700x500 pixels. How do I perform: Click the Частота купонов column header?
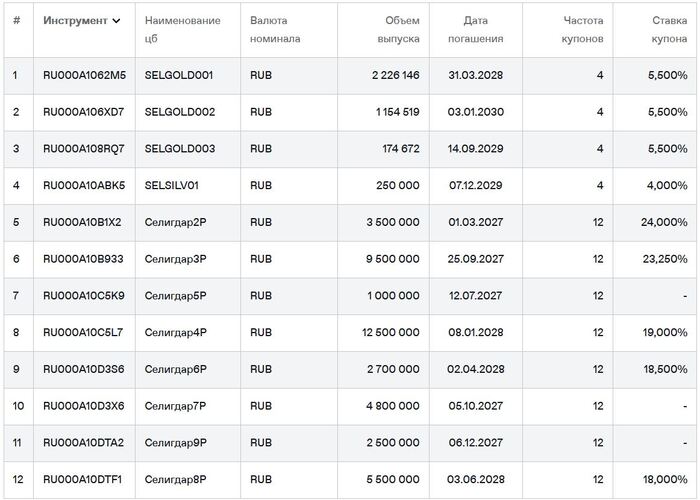coord(583,29)
